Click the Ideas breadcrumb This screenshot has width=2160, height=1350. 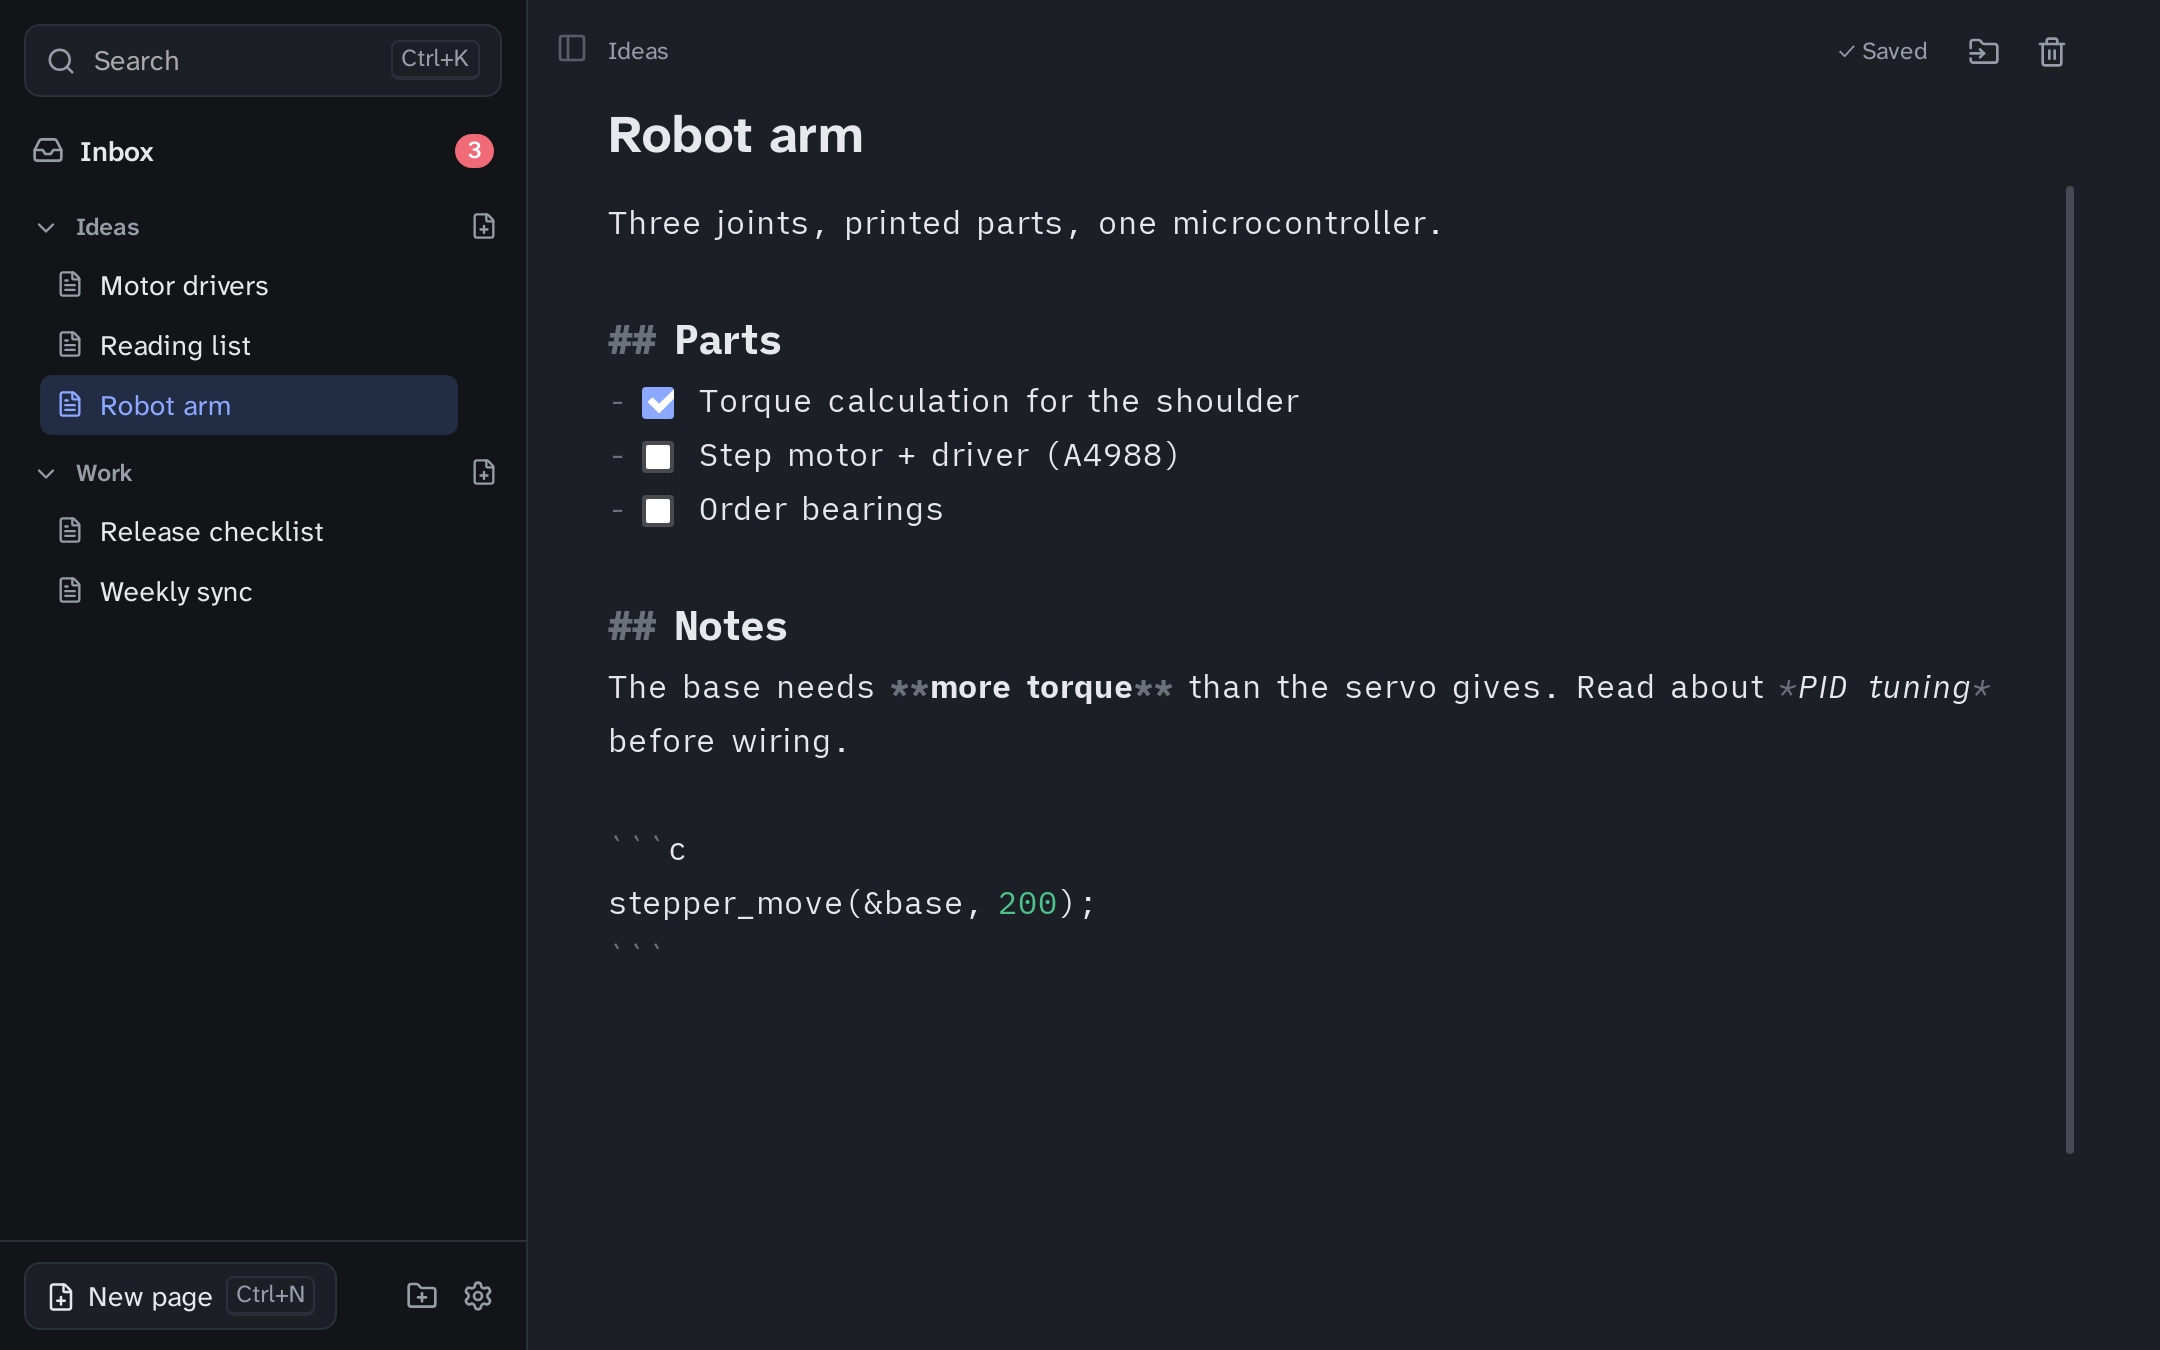[x=638, y=51]
